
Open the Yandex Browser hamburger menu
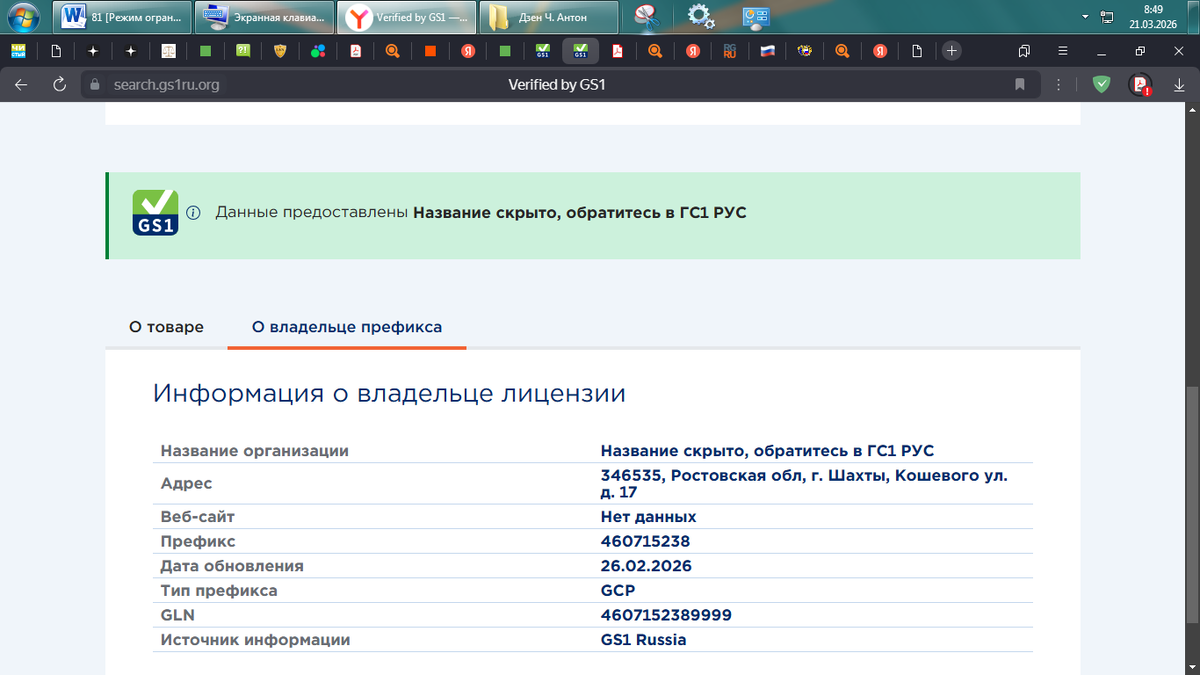click(x=1062, y=50)
